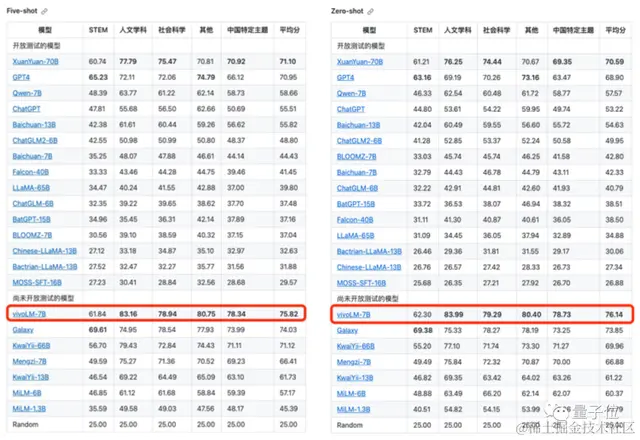Screen dimensions: 640x440
Task: Open Chinese-LLaMA-13B link in Zero-shot table
Action: pyautogui.click(x=369, y=267)
